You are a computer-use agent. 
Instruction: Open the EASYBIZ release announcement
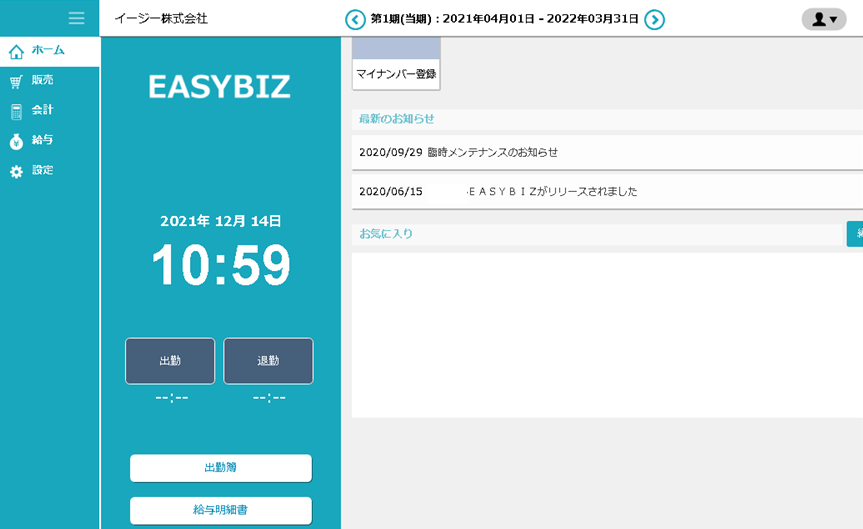552,191
